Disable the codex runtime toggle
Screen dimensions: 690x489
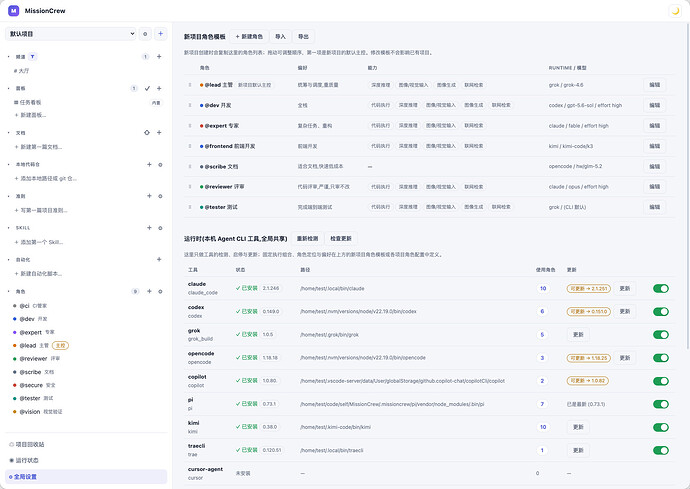(661, 312)
